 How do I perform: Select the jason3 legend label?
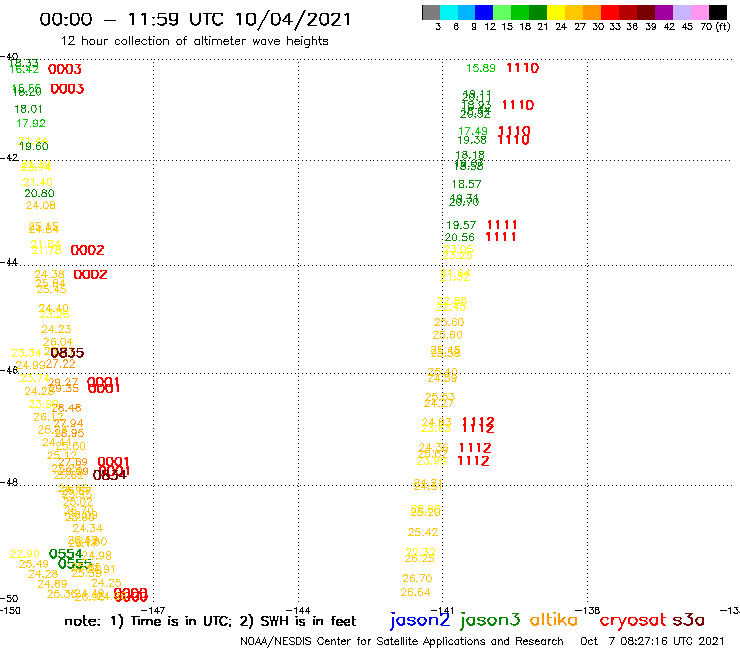(490, 620)
